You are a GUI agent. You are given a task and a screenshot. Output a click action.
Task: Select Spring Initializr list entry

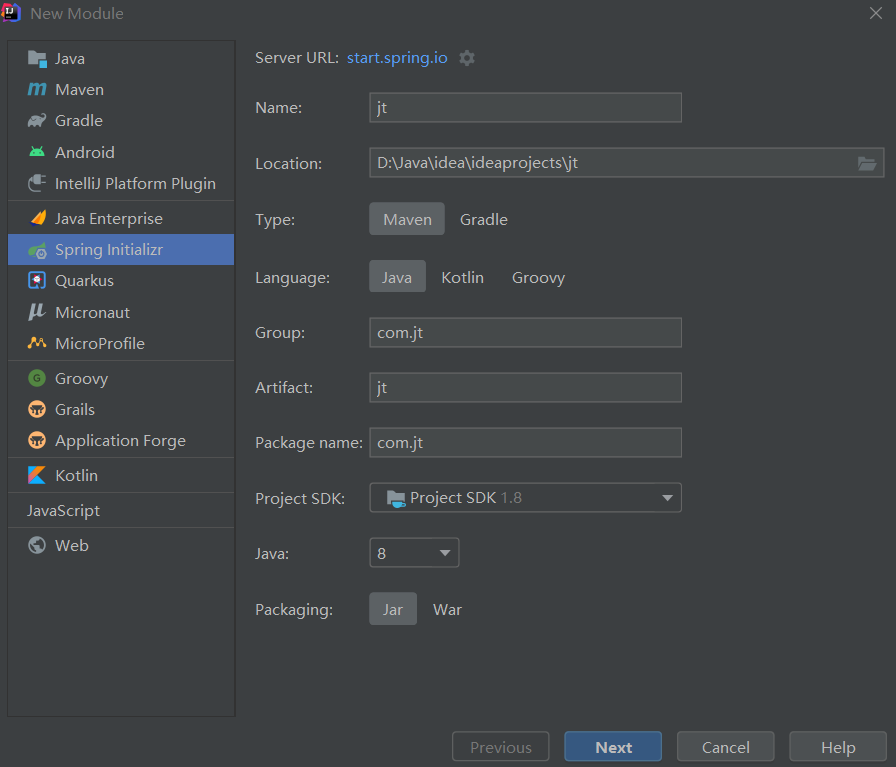coord(121,250)
